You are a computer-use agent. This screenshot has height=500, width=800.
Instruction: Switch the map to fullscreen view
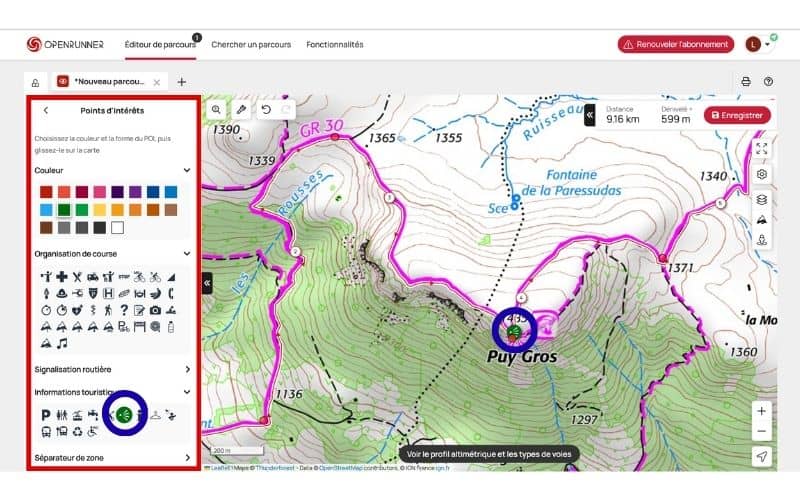[762, 148]
